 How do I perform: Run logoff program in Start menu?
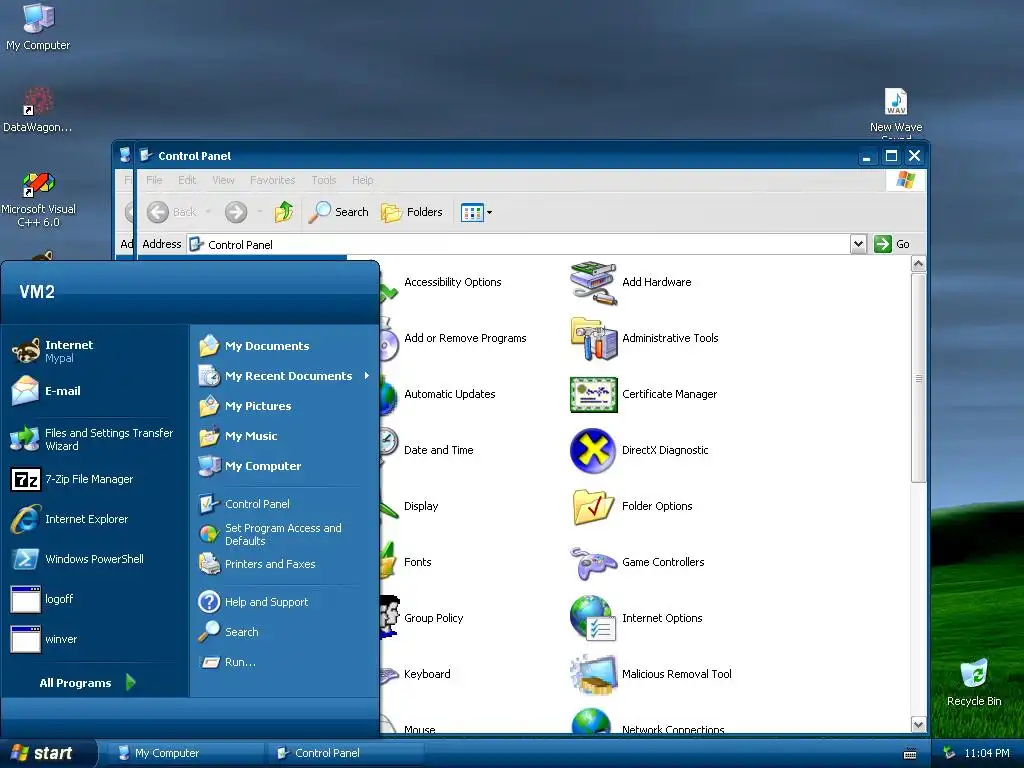42,599
